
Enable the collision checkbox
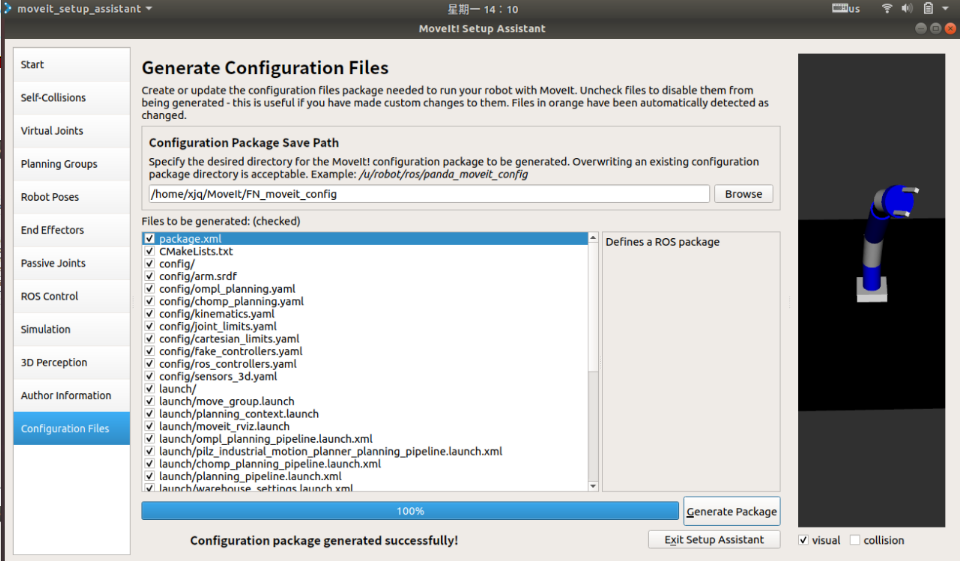(x=855, y=540)
